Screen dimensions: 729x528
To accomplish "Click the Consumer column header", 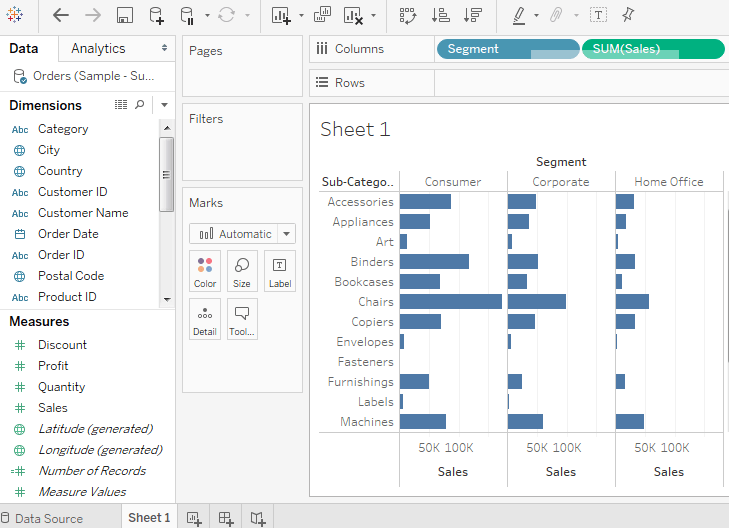I will 453,182.
